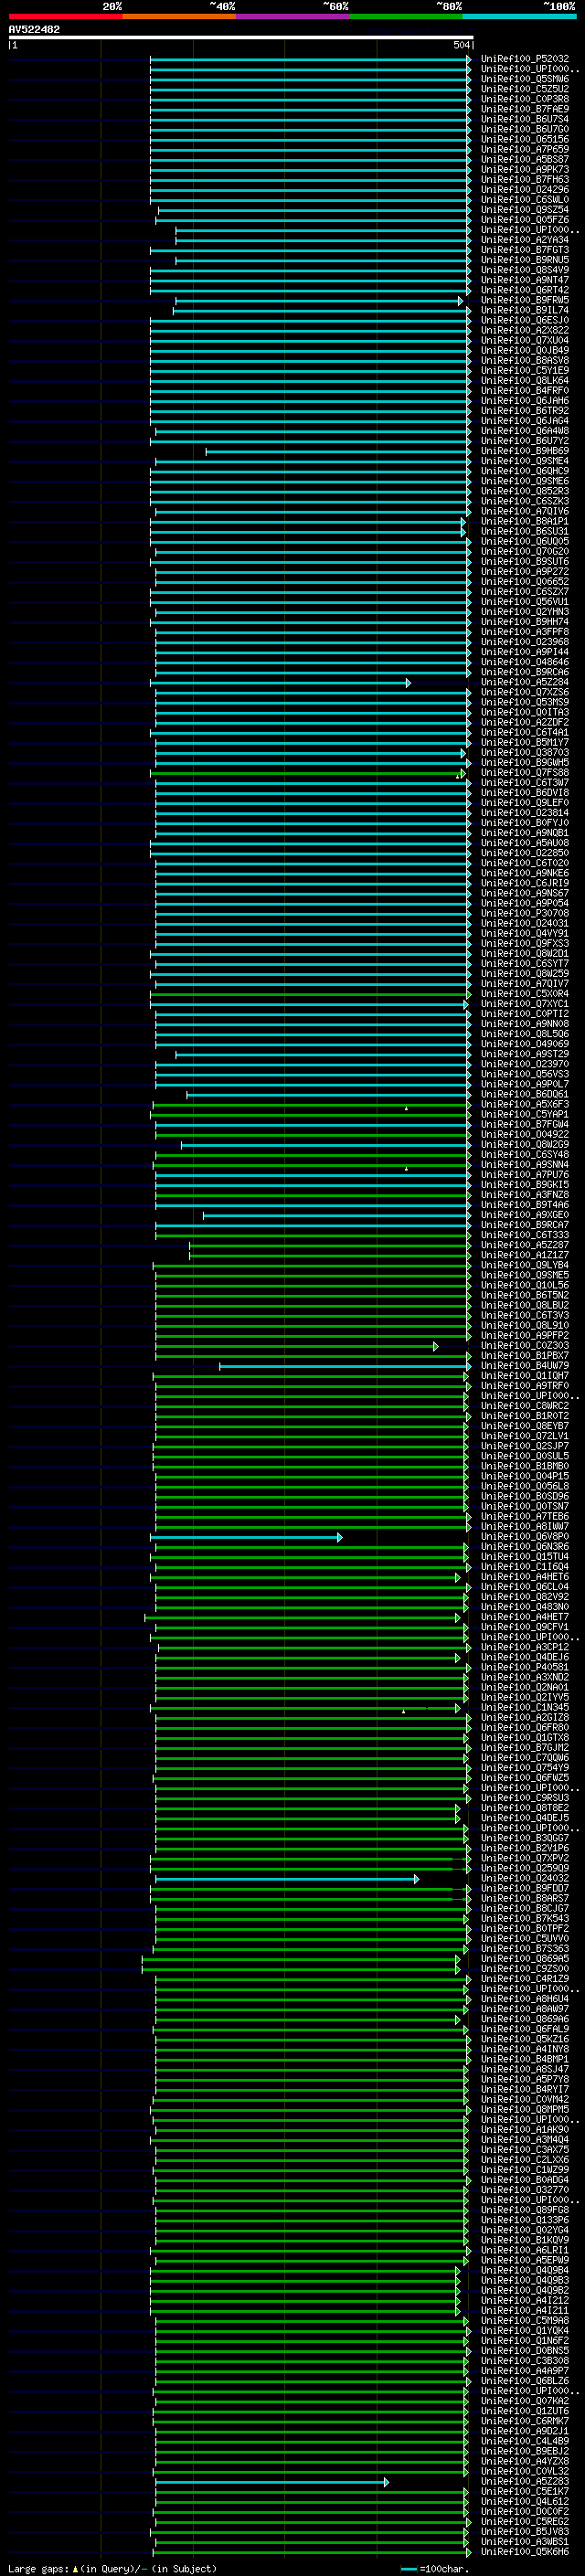
Task: Select hit label UniRef100_C5YAP1
Action: pyautogui.click(x=525, y=1114)
